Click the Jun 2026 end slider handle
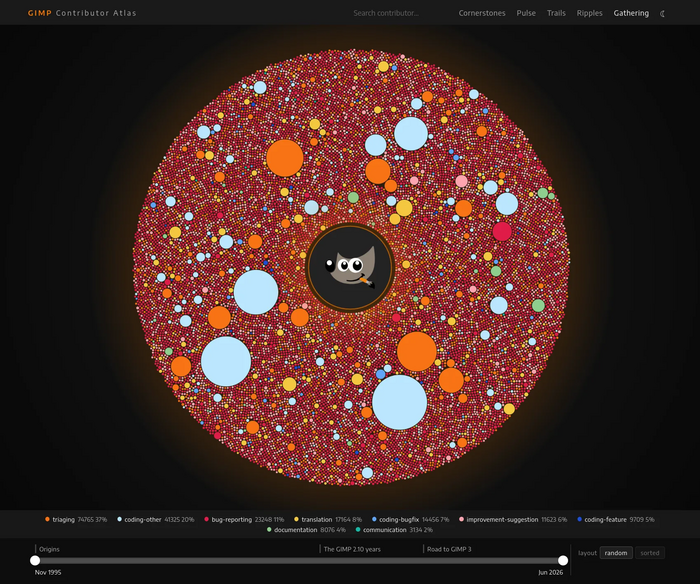 point(563,560)
